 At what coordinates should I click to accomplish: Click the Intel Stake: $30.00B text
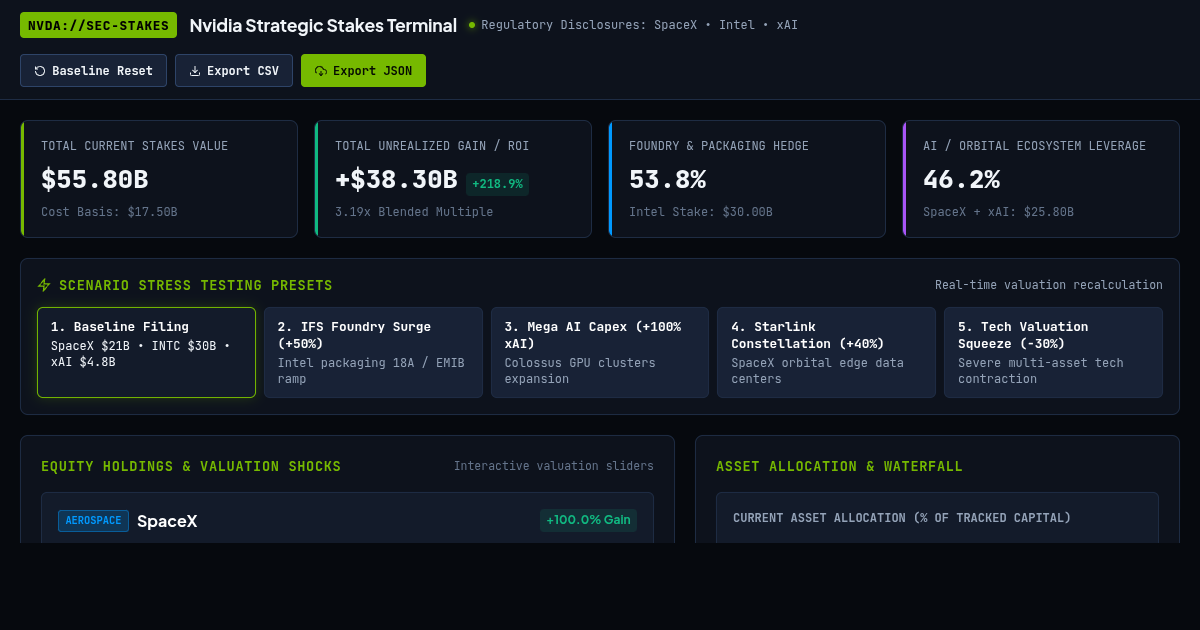point(701,212)
